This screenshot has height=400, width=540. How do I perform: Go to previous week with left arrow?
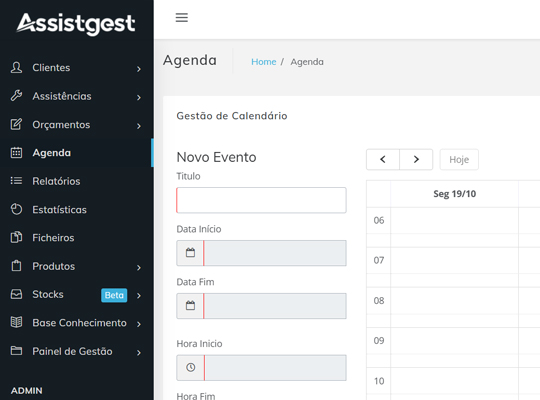pos(383,159)
